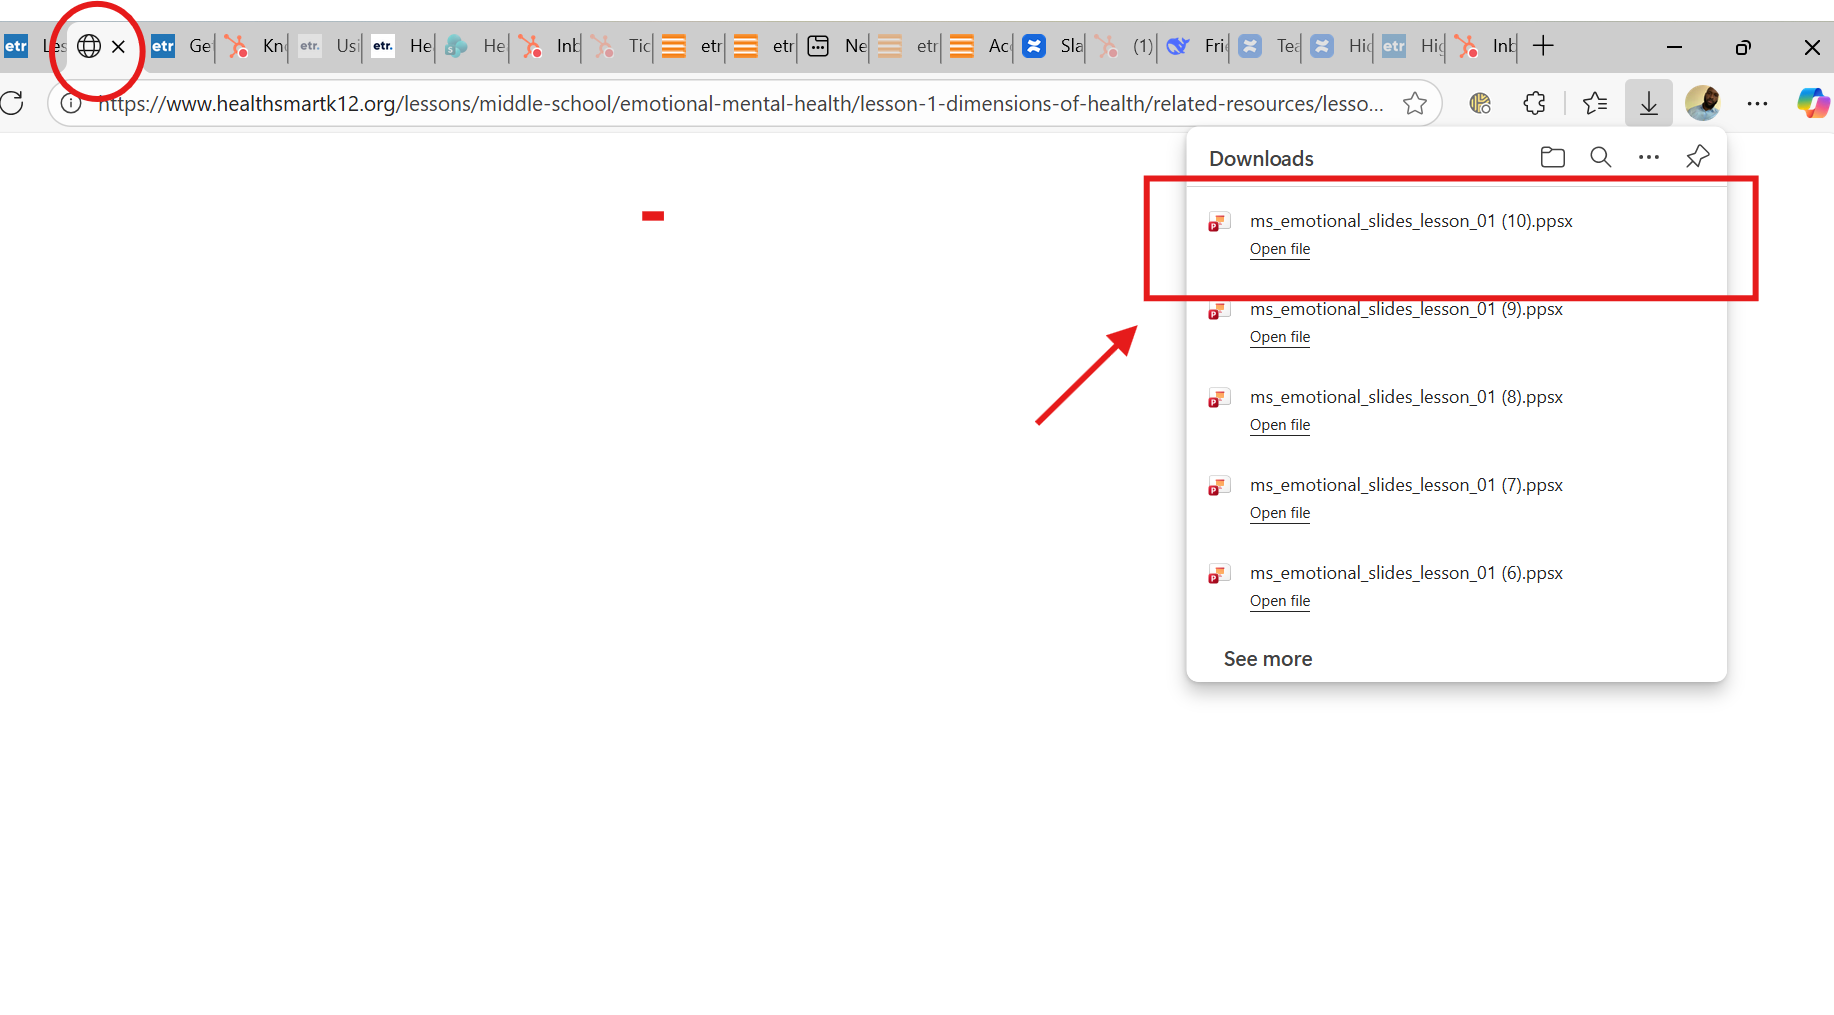Viewport: 1834px width, 1015px height.
Task: Launch Copilot from the toolbar
Action: point(1812,103)
